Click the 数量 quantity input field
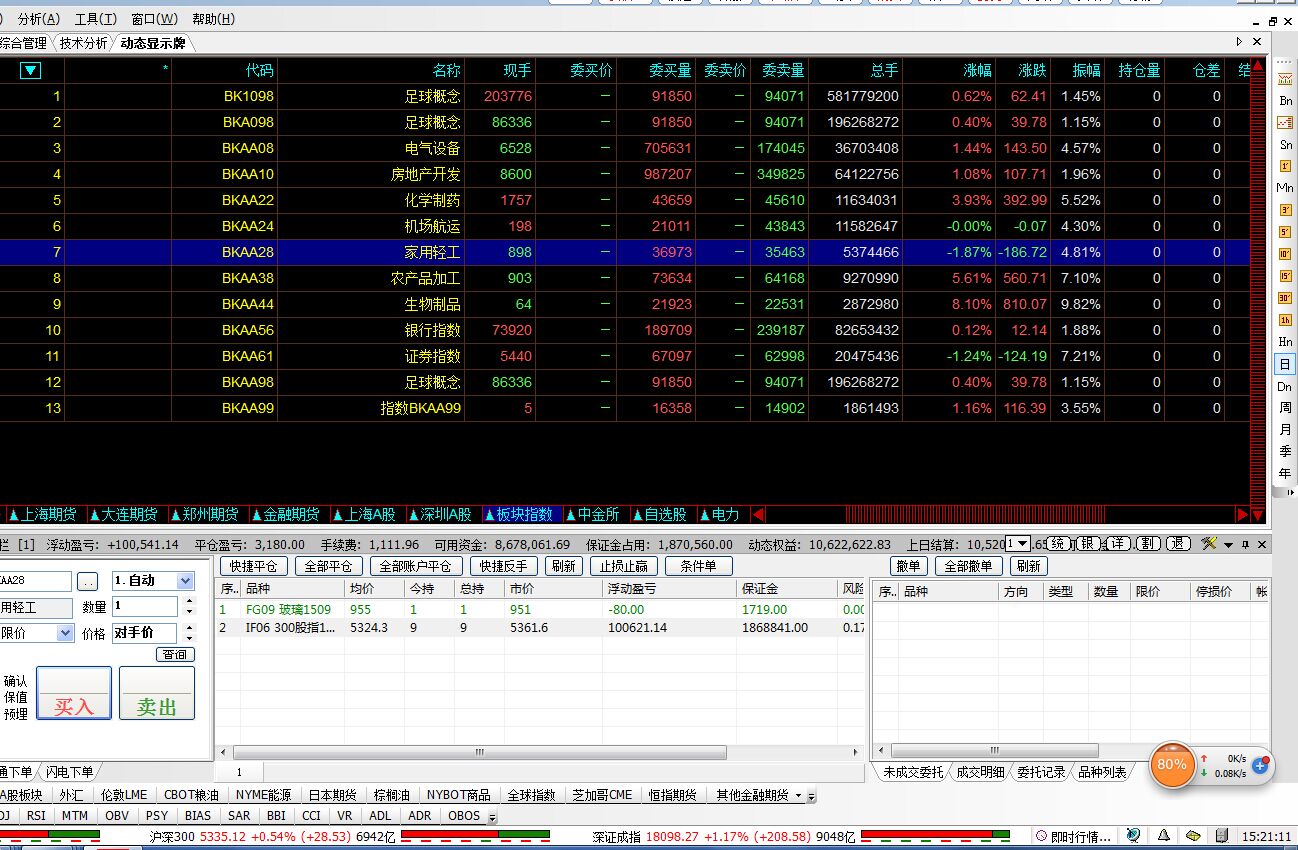Viewport: 1298px width, 850px height. coord(144,606)
